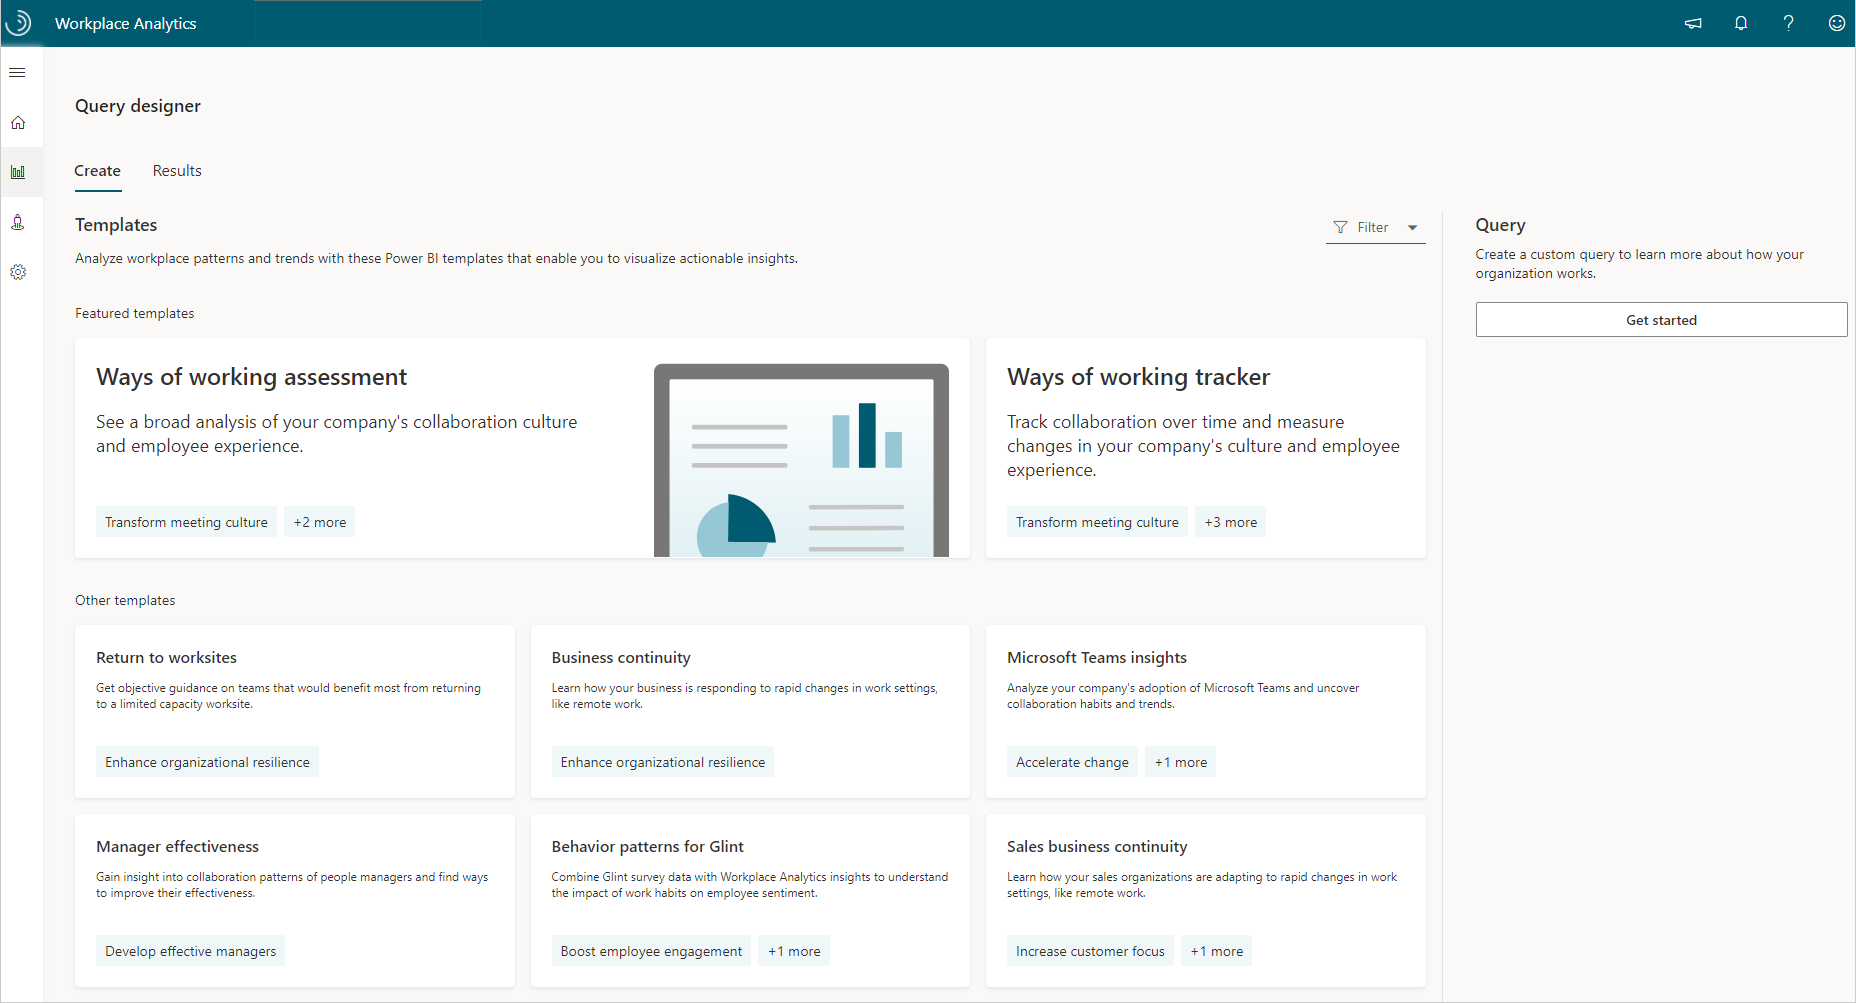This screenshot has height=1003, width=1856.
Task: Expand the hamburger navigation menu
Action: click(x=18, y=73)
